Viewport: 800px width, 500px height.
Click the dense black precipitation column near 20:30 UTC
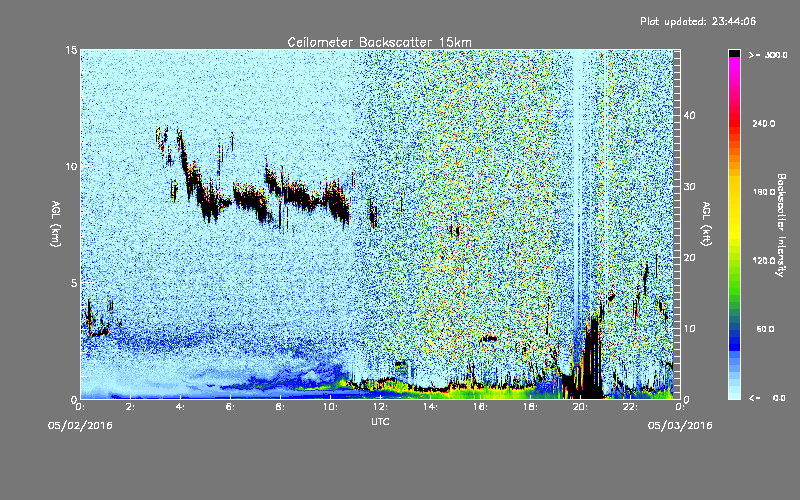click(592, 357)
